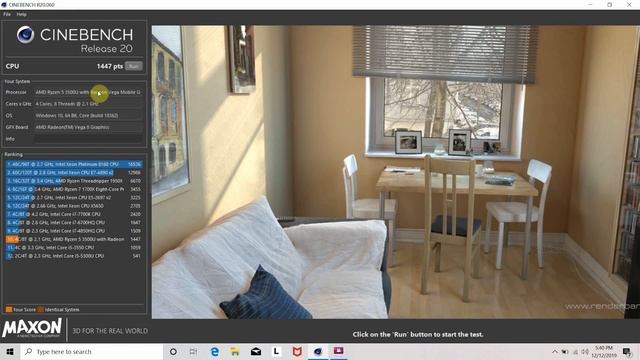
Task: Select the Intel Xeon Platinum 8168 ranking row
Action: [x=74, y=164]
